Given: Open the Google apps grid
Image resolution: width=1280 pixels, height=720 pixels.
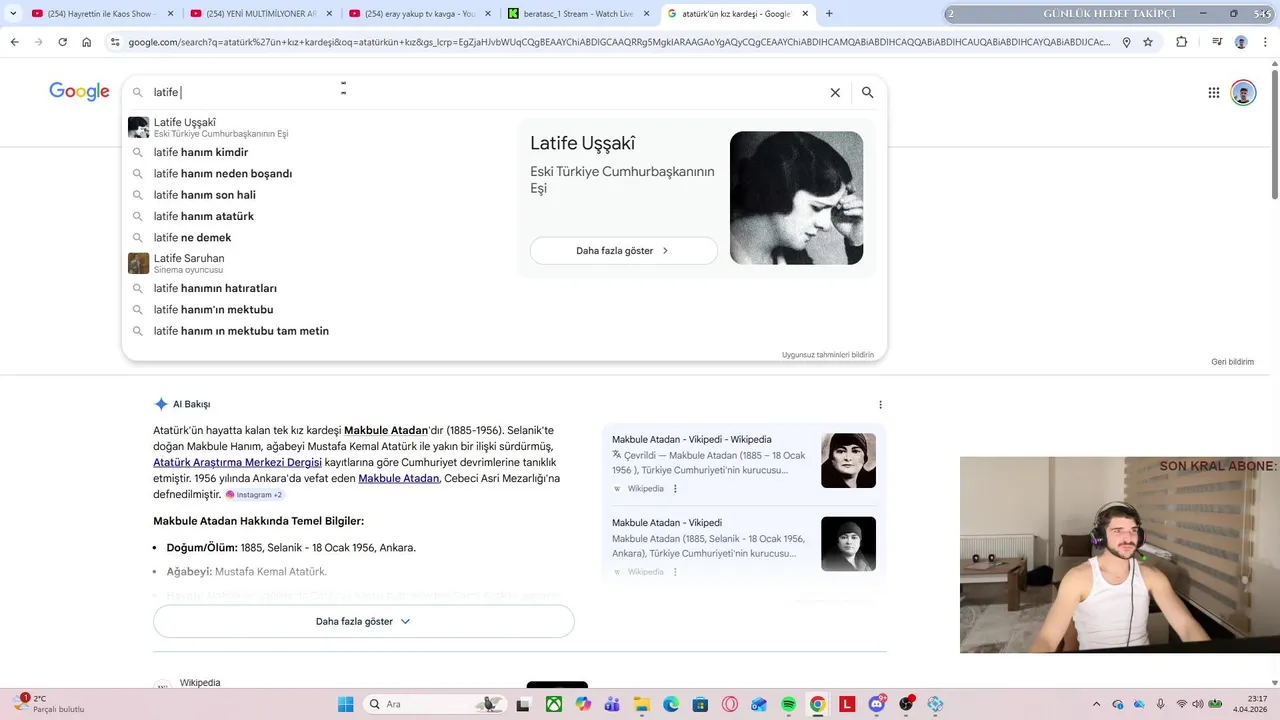Looking at the screenshot, I should click(x=1214, y=93).
